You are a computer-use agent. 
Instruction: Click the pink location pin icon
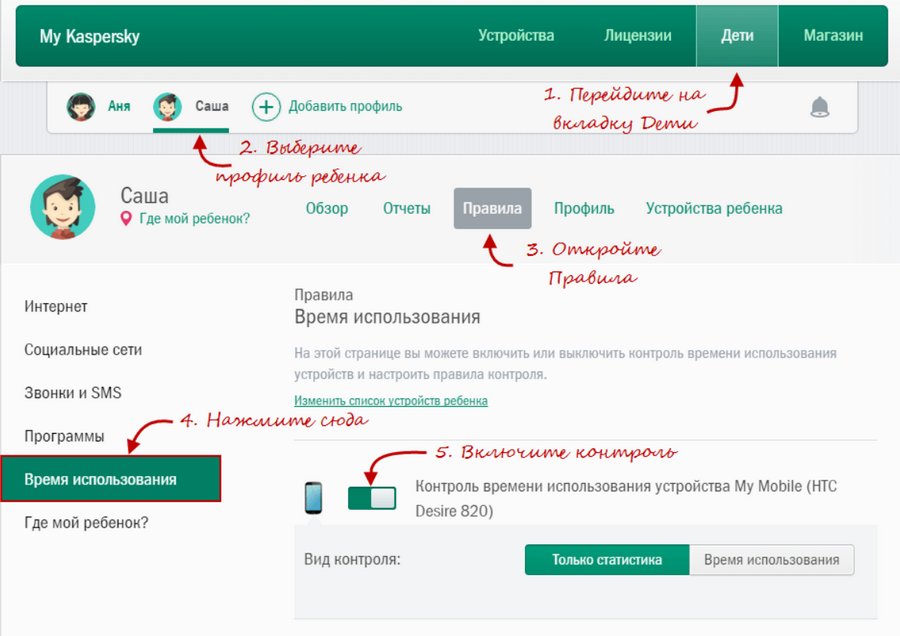click(x=126, y=219)
